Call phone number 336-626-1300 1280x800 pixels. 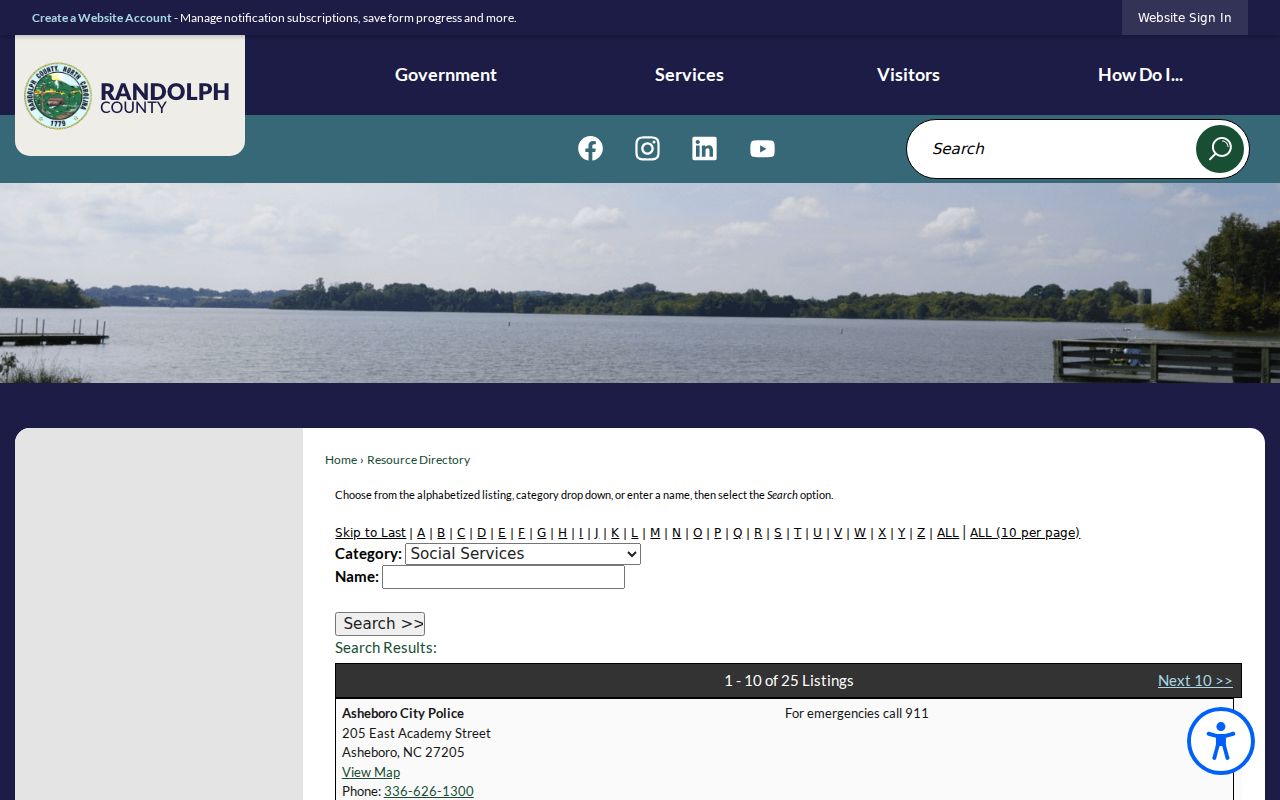point(429,791)
